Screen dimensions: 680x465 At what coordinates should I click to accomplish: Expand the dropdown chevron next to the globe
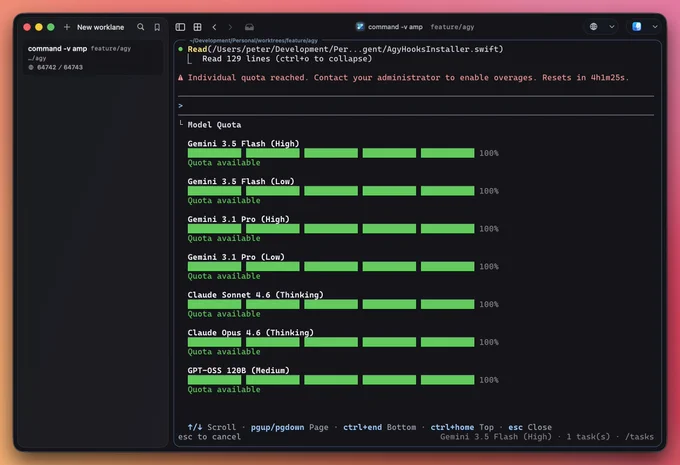pyautogui.click(x=611, y=26)
